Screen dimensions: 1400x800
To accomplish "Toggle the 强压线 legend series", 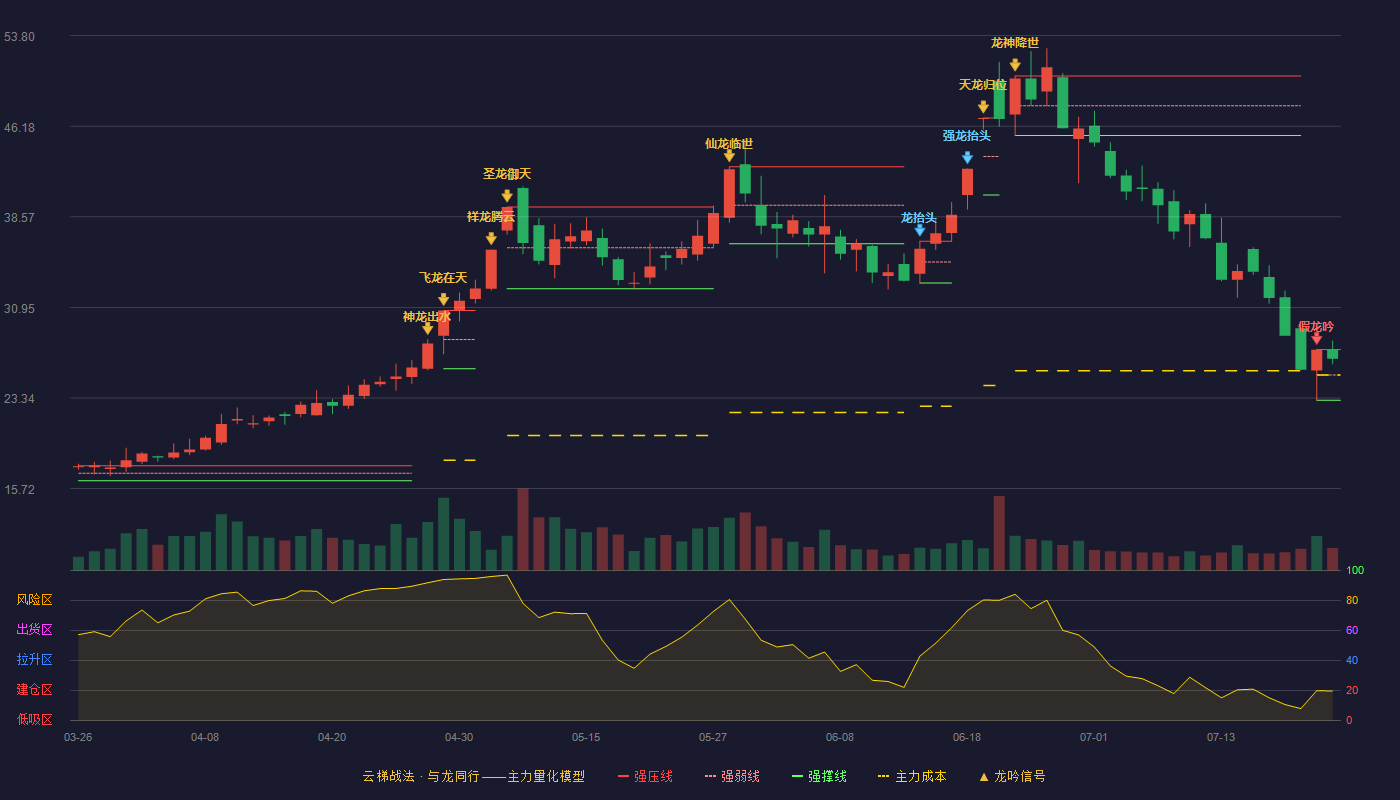I will pyautogui.click(x=645, y=776).
